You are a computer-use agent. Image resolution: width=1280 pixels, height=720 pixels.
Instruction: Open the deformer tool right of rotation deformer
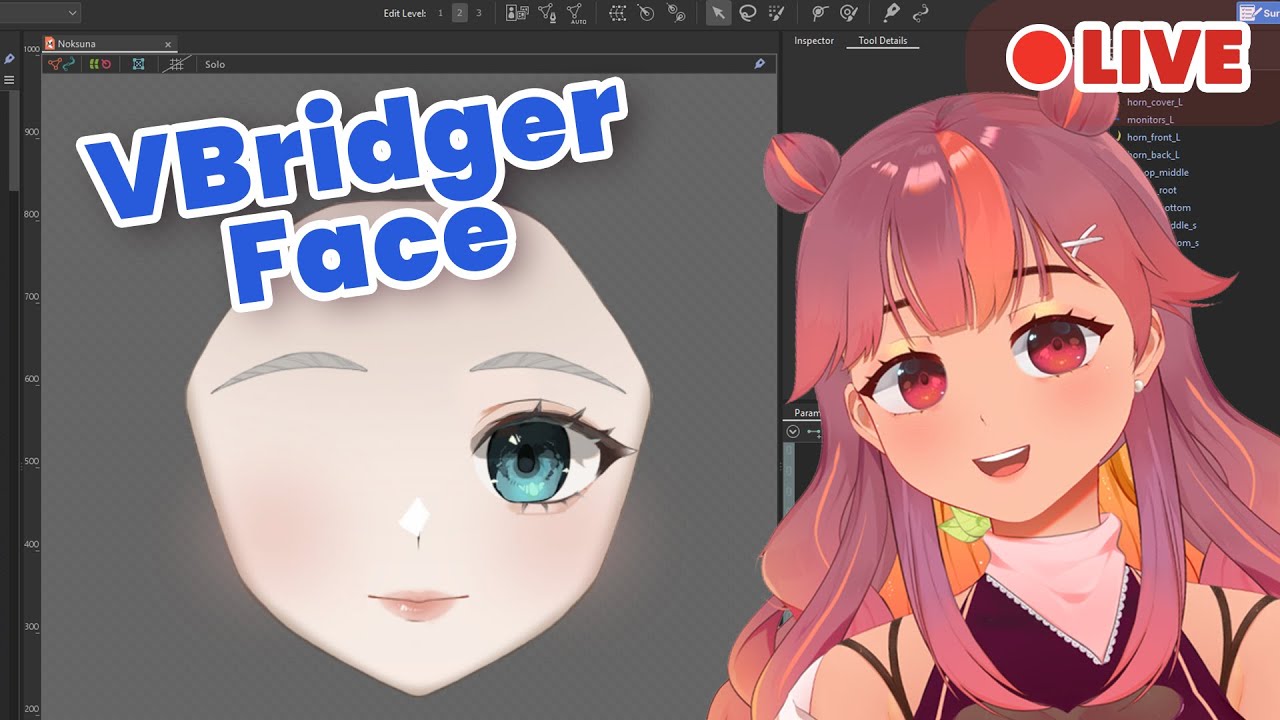point(676,13)
